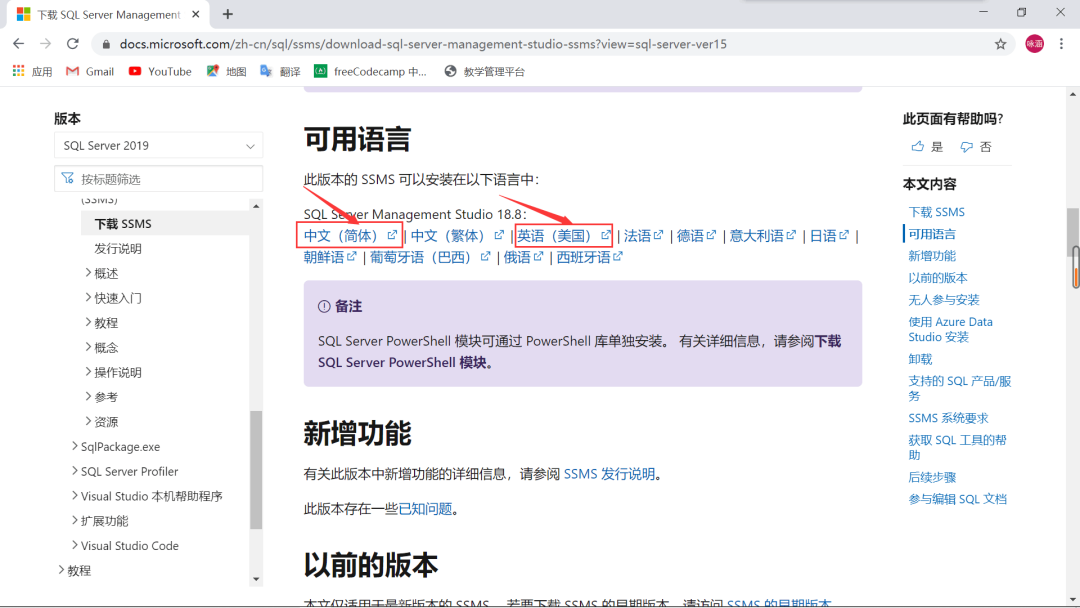1080x608 pixels.
Task: Expand the Visual Studio Code node
Action: click(x=74, y=545)
